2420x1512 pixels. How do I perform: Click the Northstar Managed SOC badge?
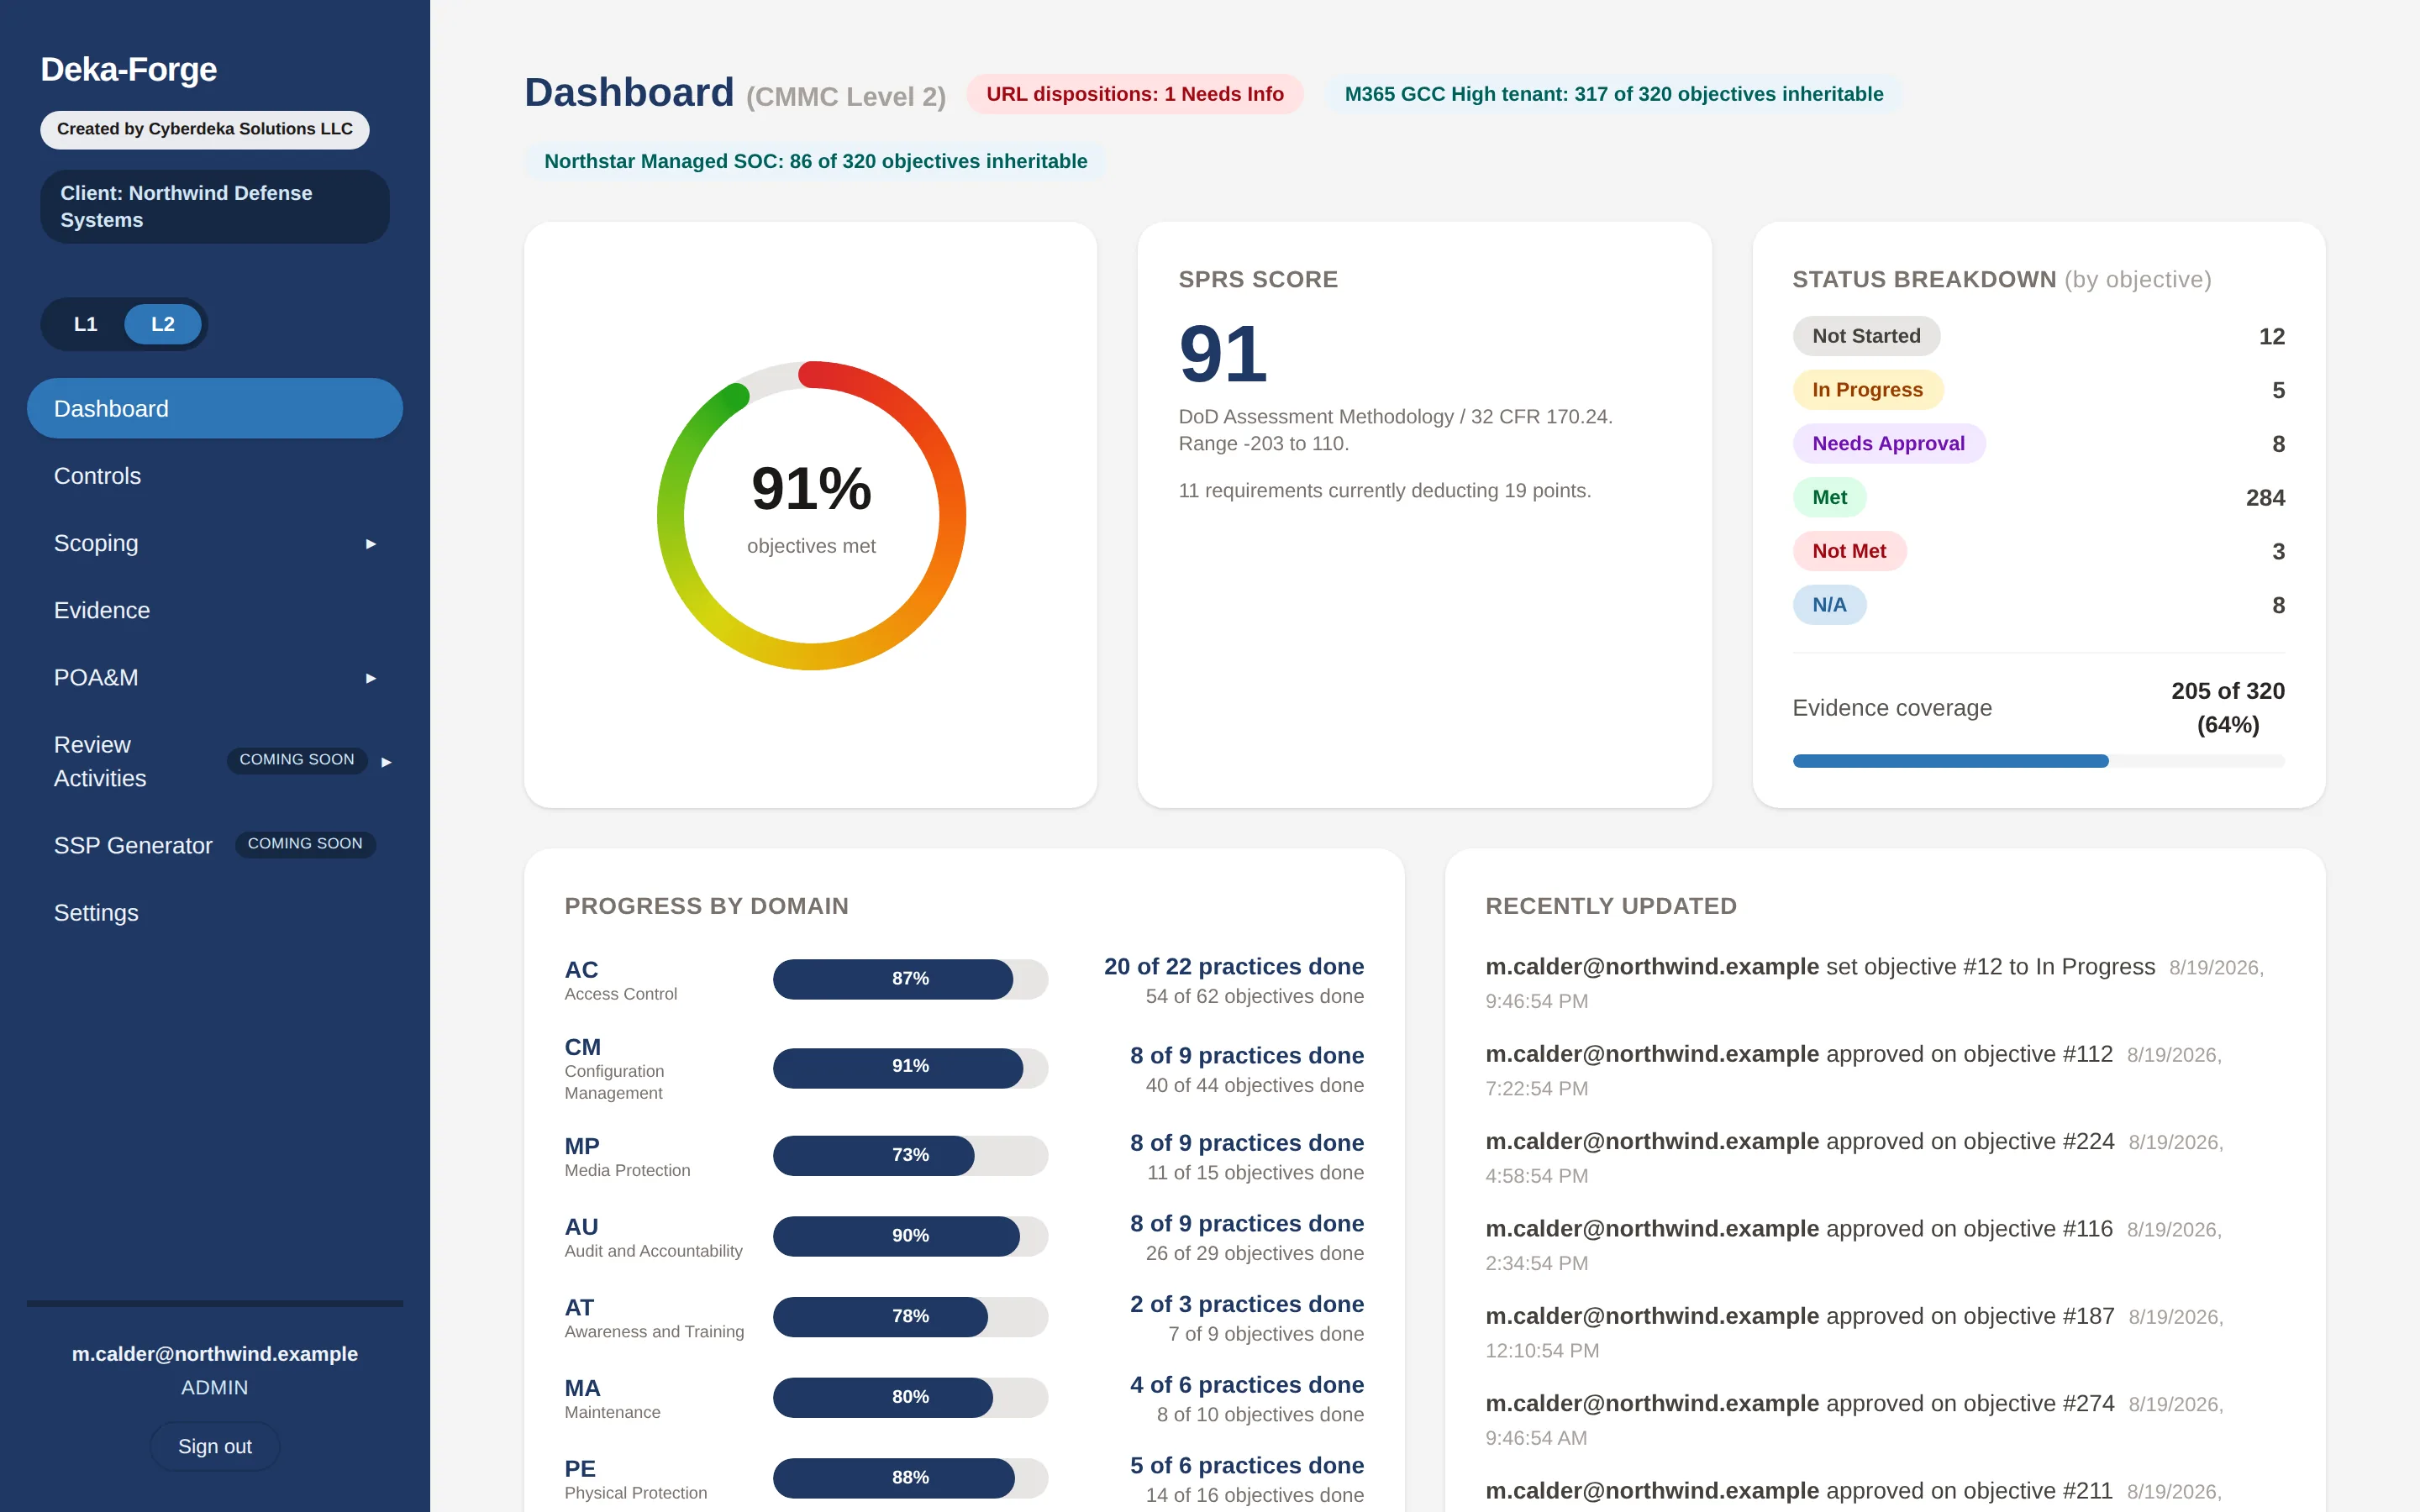point(815,161)
